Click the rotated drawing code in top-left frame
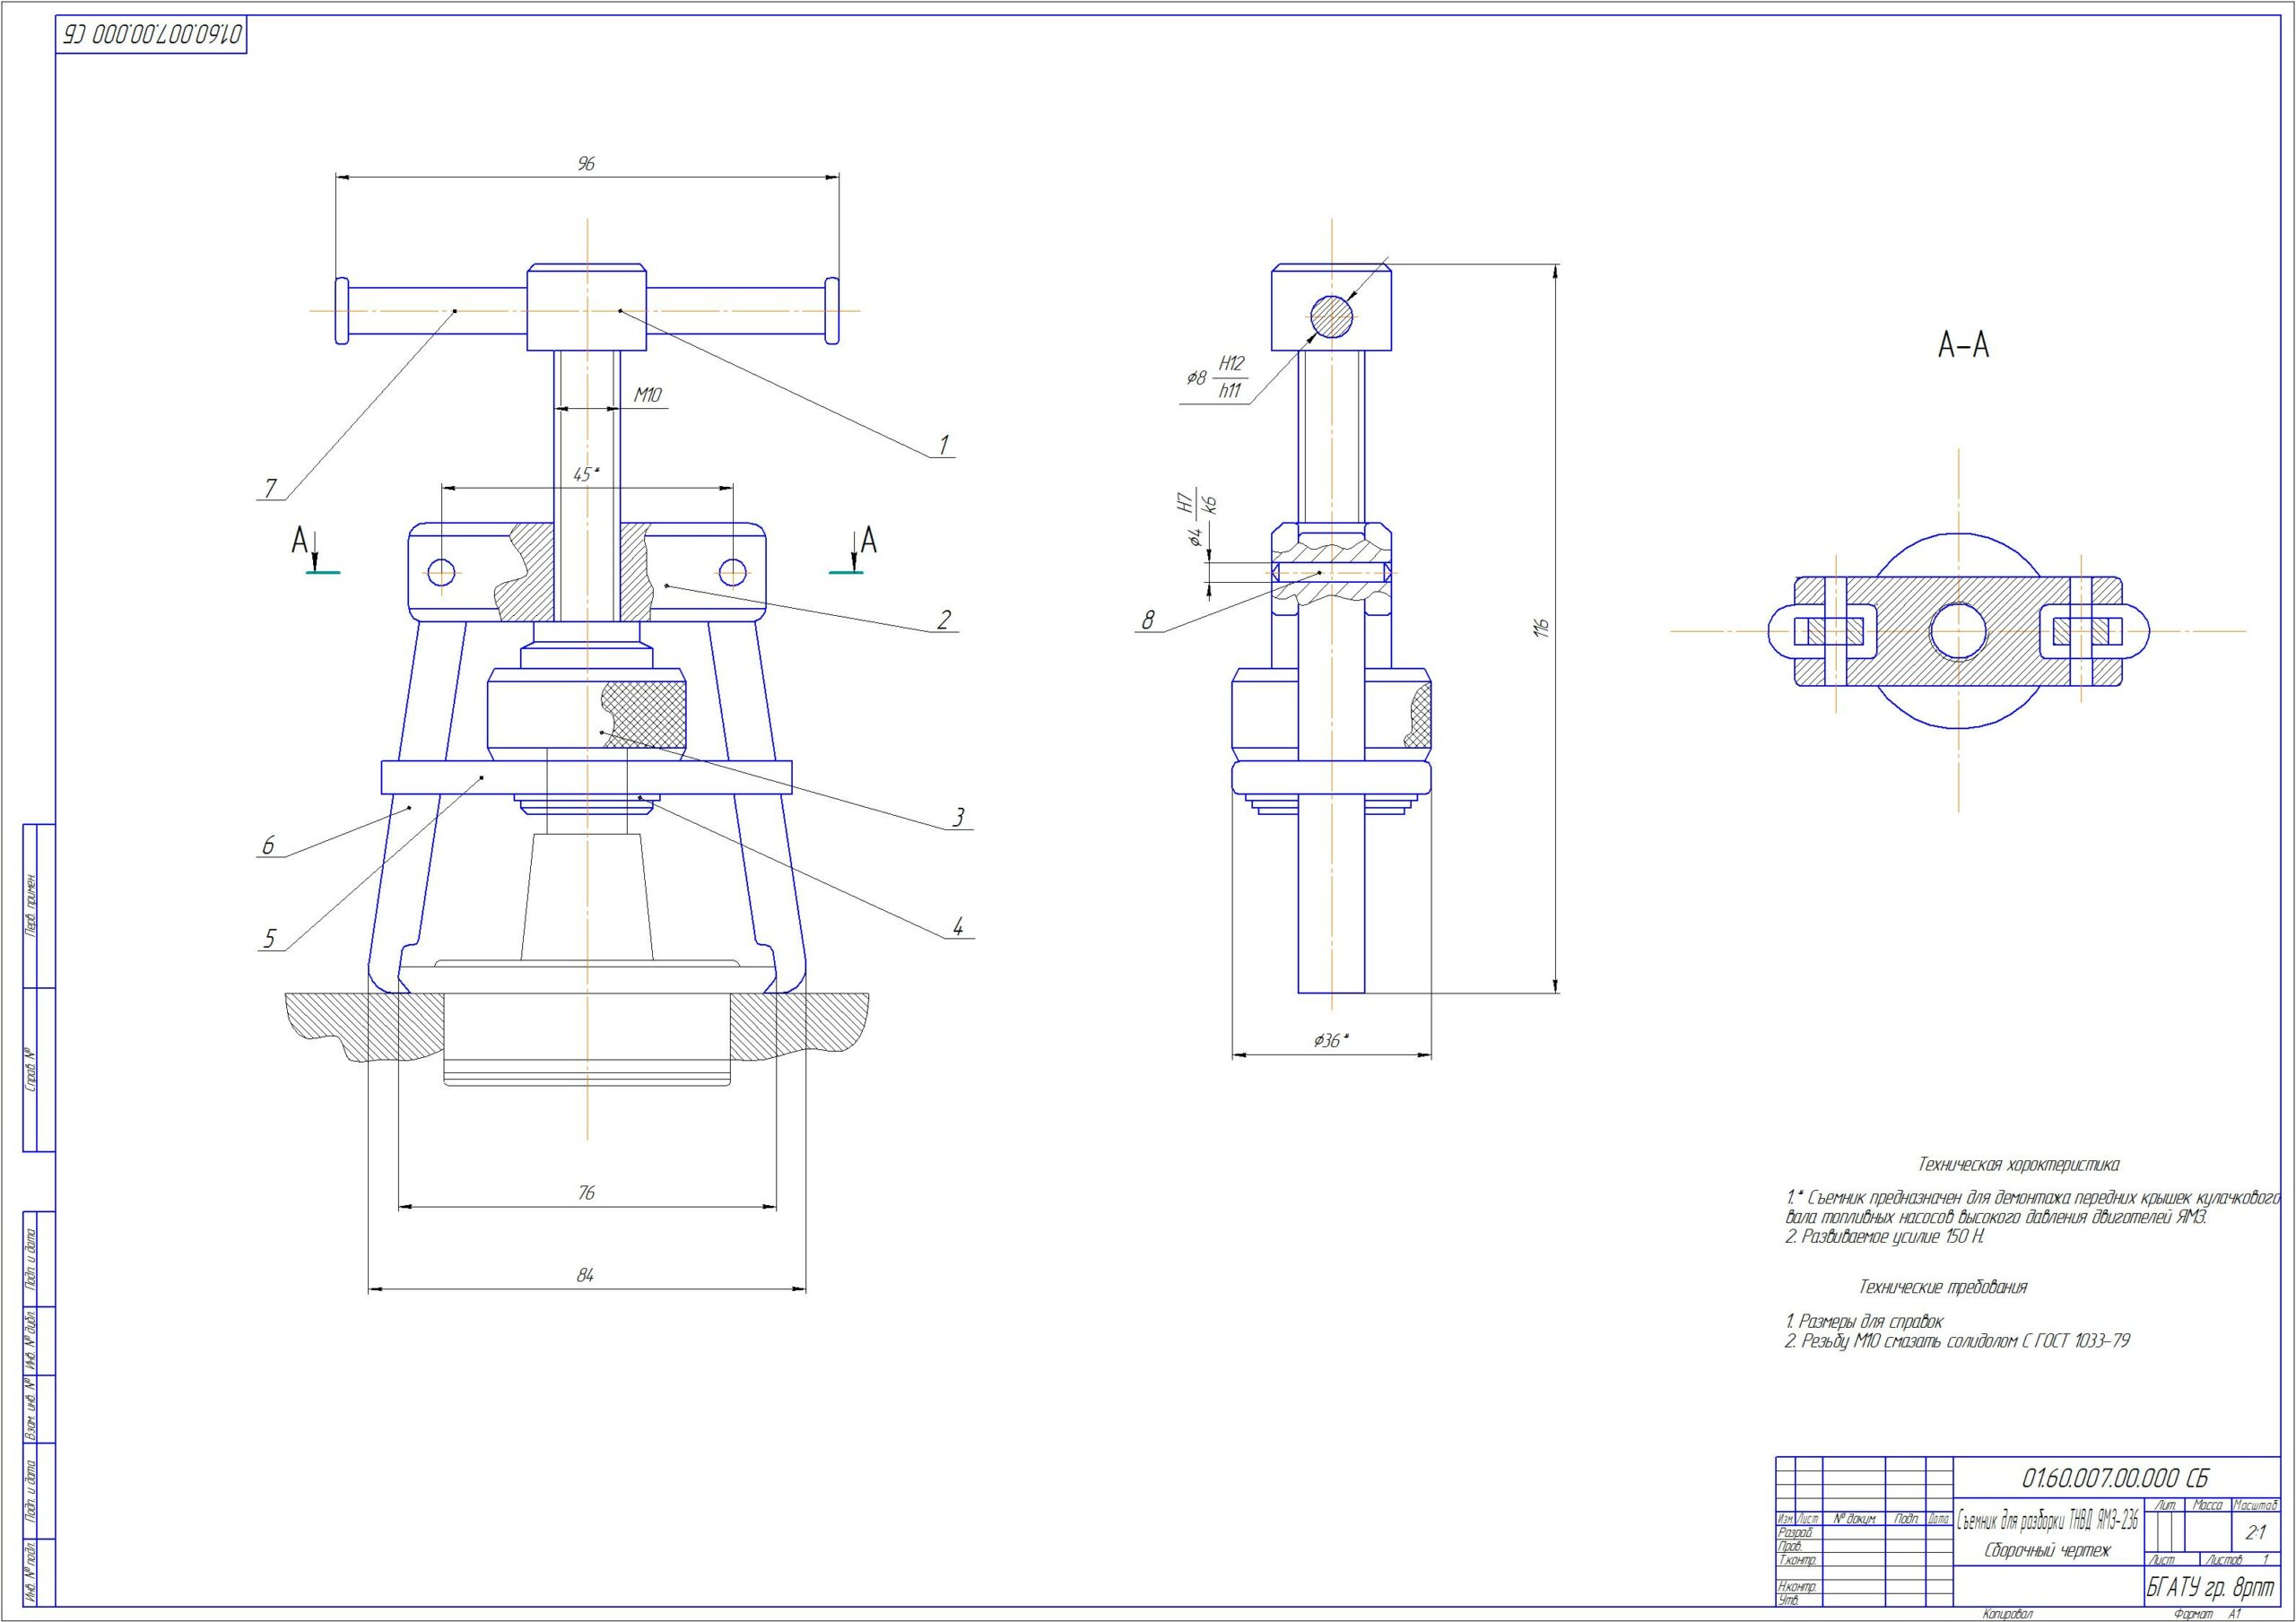Viewport: 2296px width, 1622px height. pos(153,35)
